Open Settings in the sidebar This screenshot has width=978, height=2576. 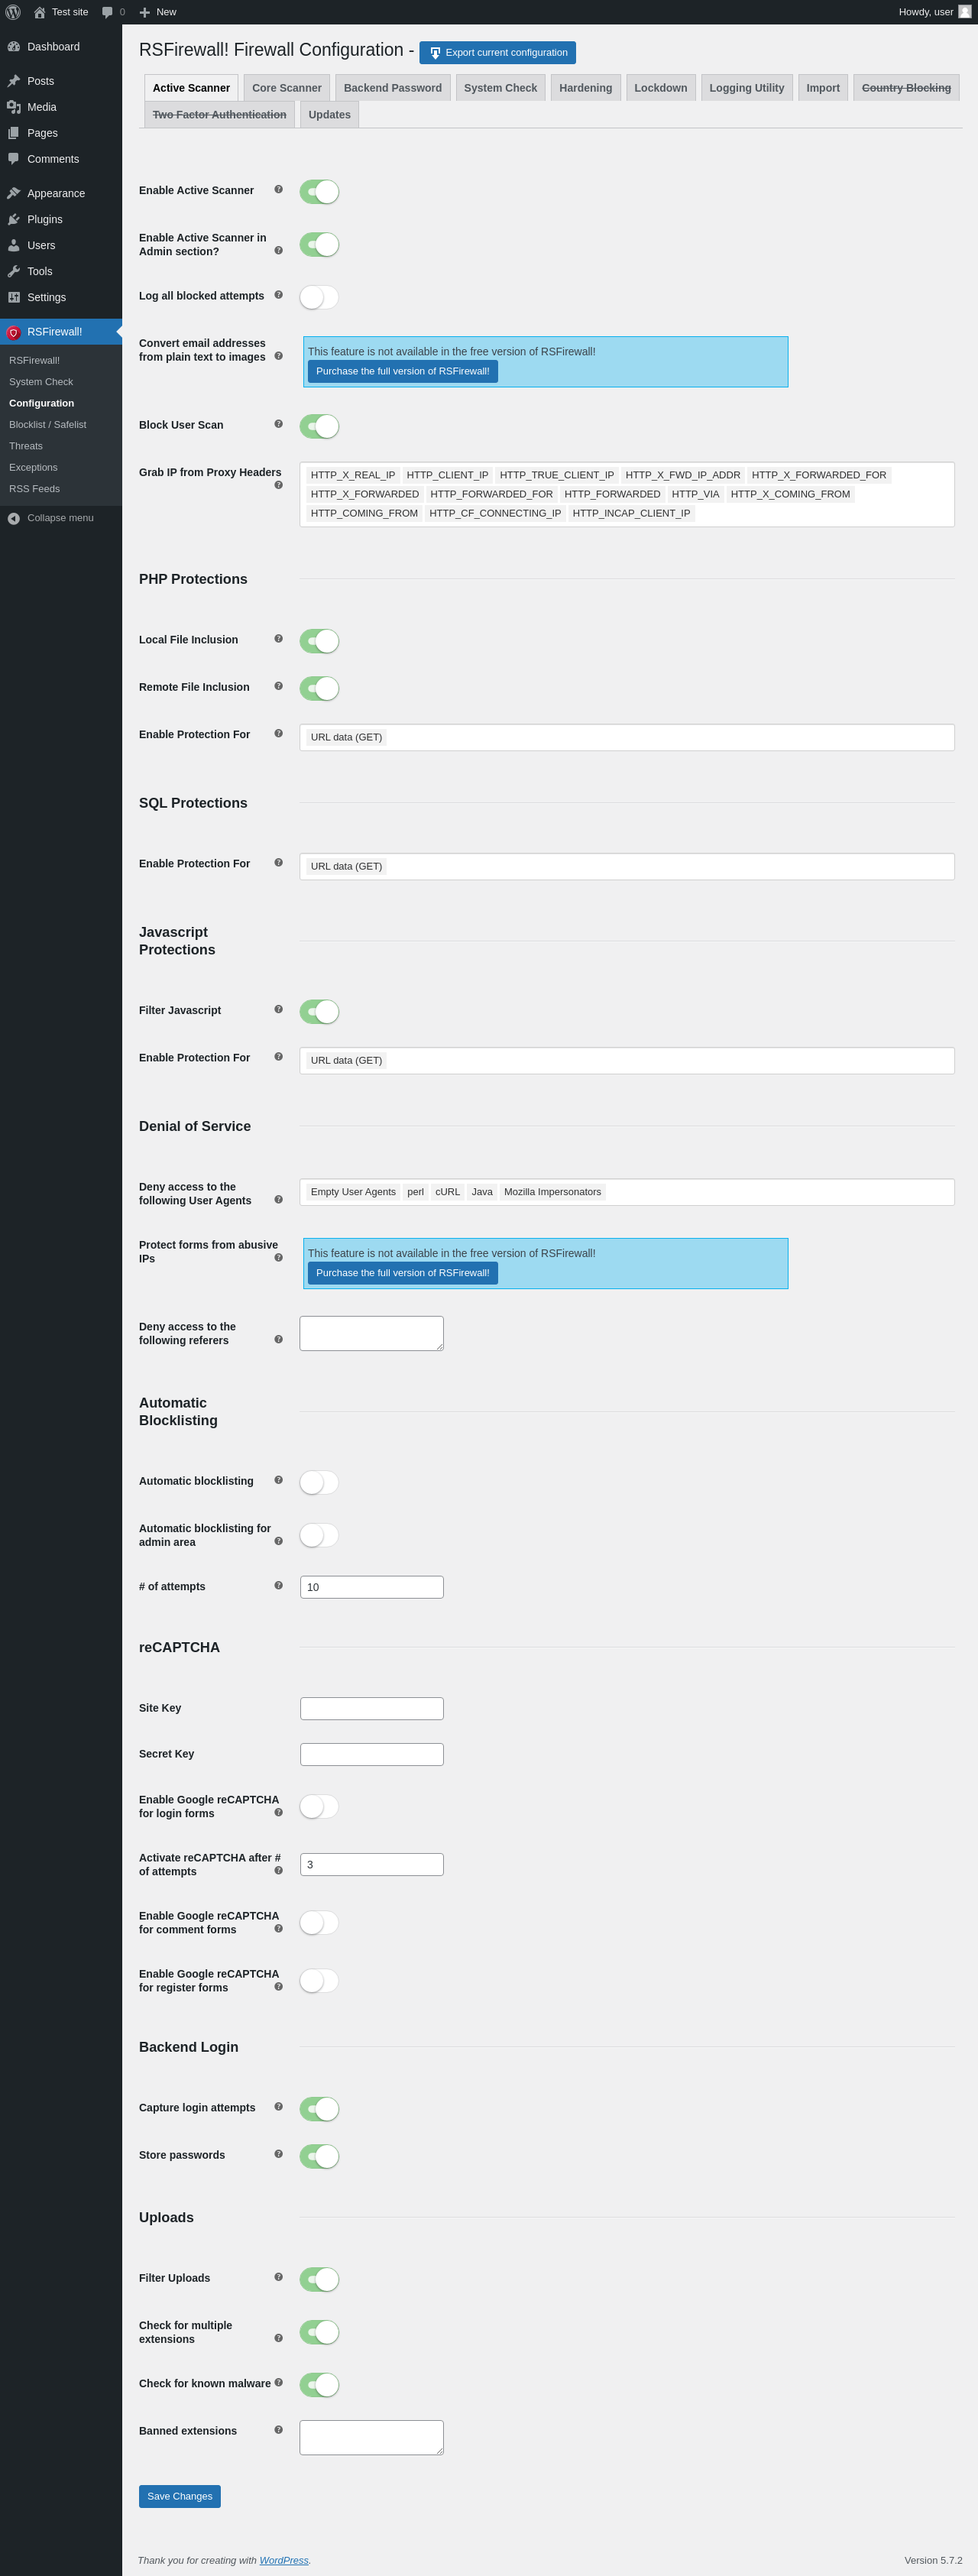pos(61,297)
